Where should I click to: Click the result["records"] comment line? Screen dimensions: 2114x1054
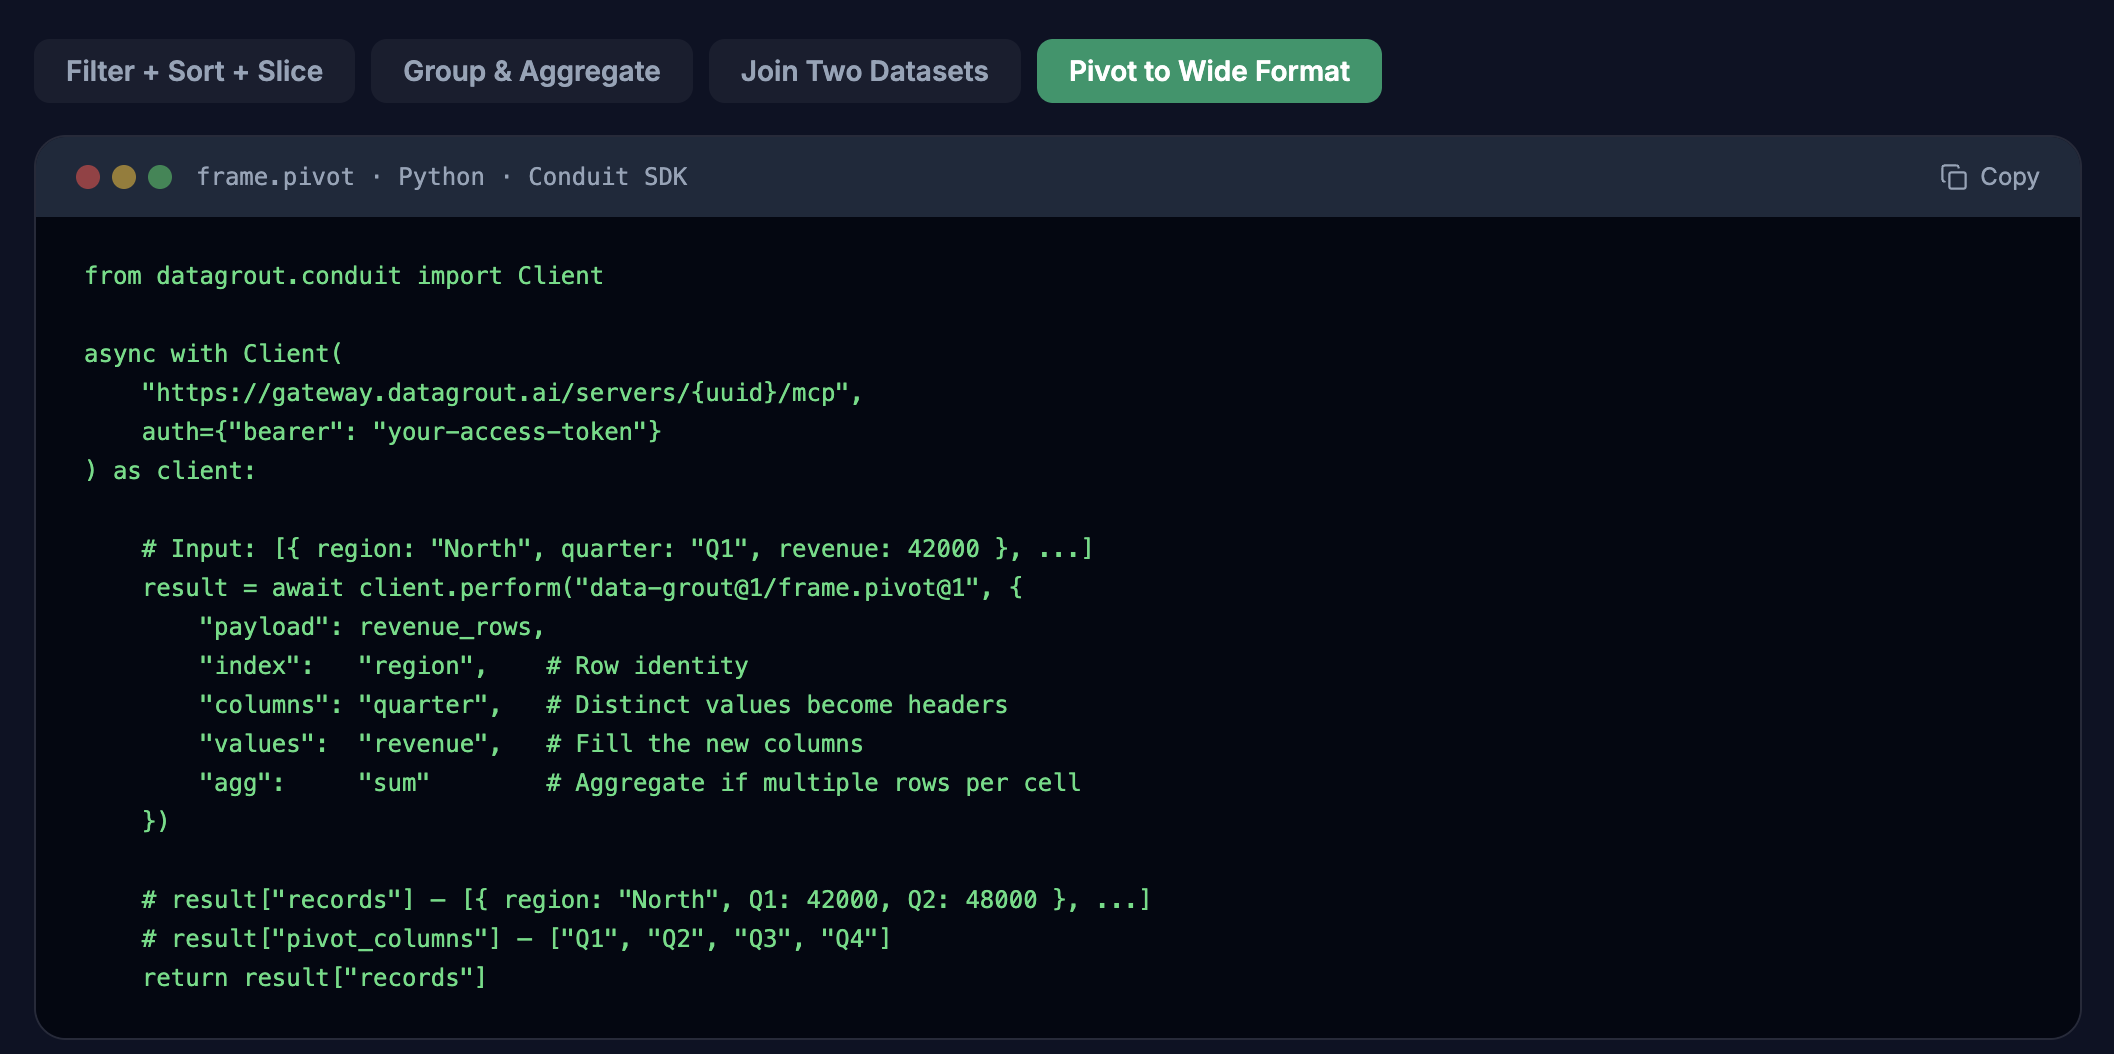[x=646, y=900]
